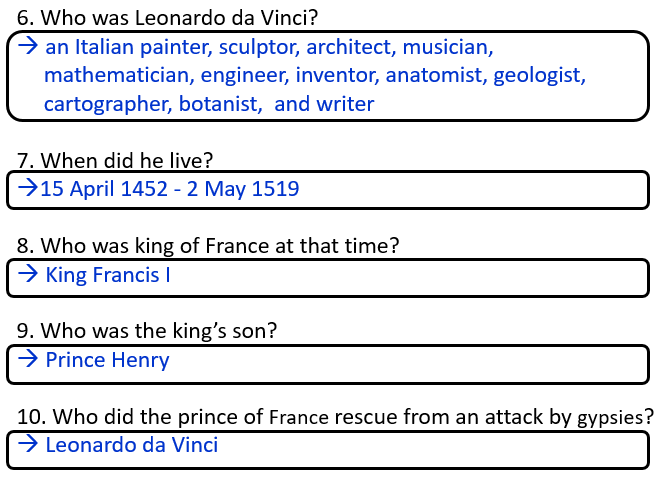Select question 7 "When did he live?"
Screen dimensions: 659x487
coord(115,160)
